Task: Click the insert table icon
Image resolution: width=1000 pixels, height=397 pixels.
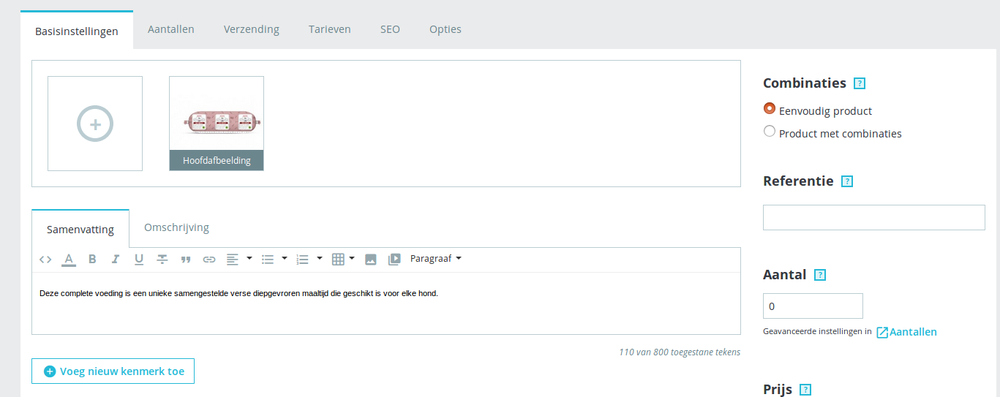Action: point(338,259)
